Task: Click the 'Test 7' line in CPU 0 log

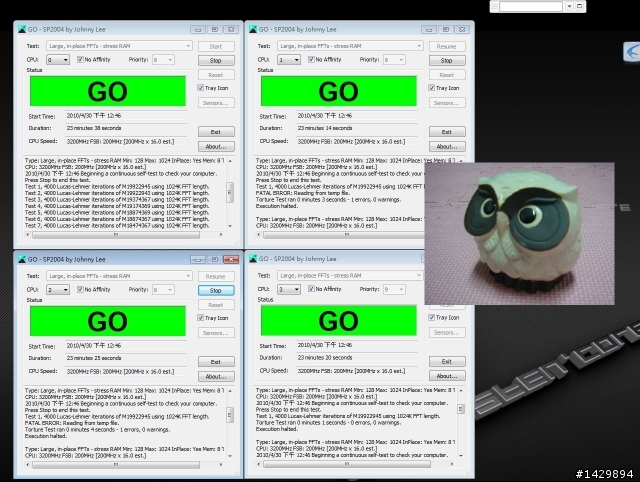Action: (117, 225)
